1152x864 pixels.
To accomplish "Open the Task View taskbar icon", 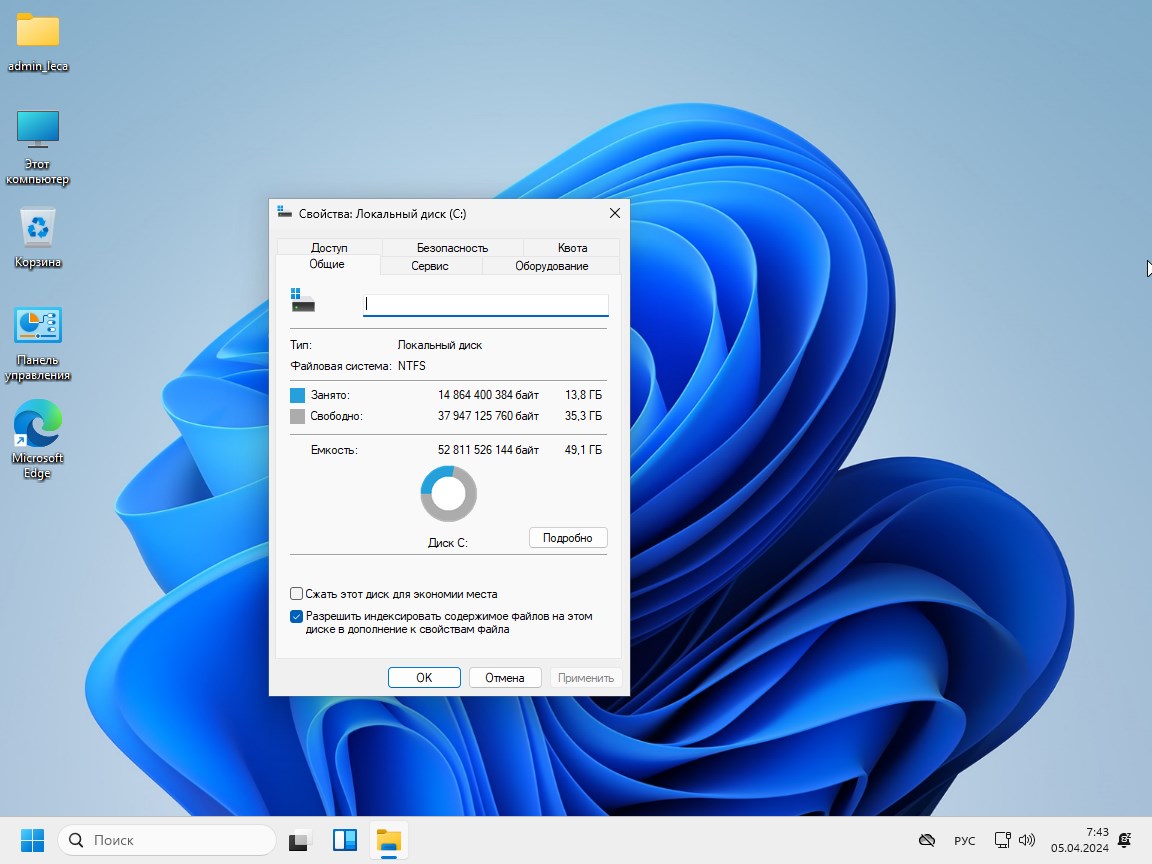I will coord(300,840).
